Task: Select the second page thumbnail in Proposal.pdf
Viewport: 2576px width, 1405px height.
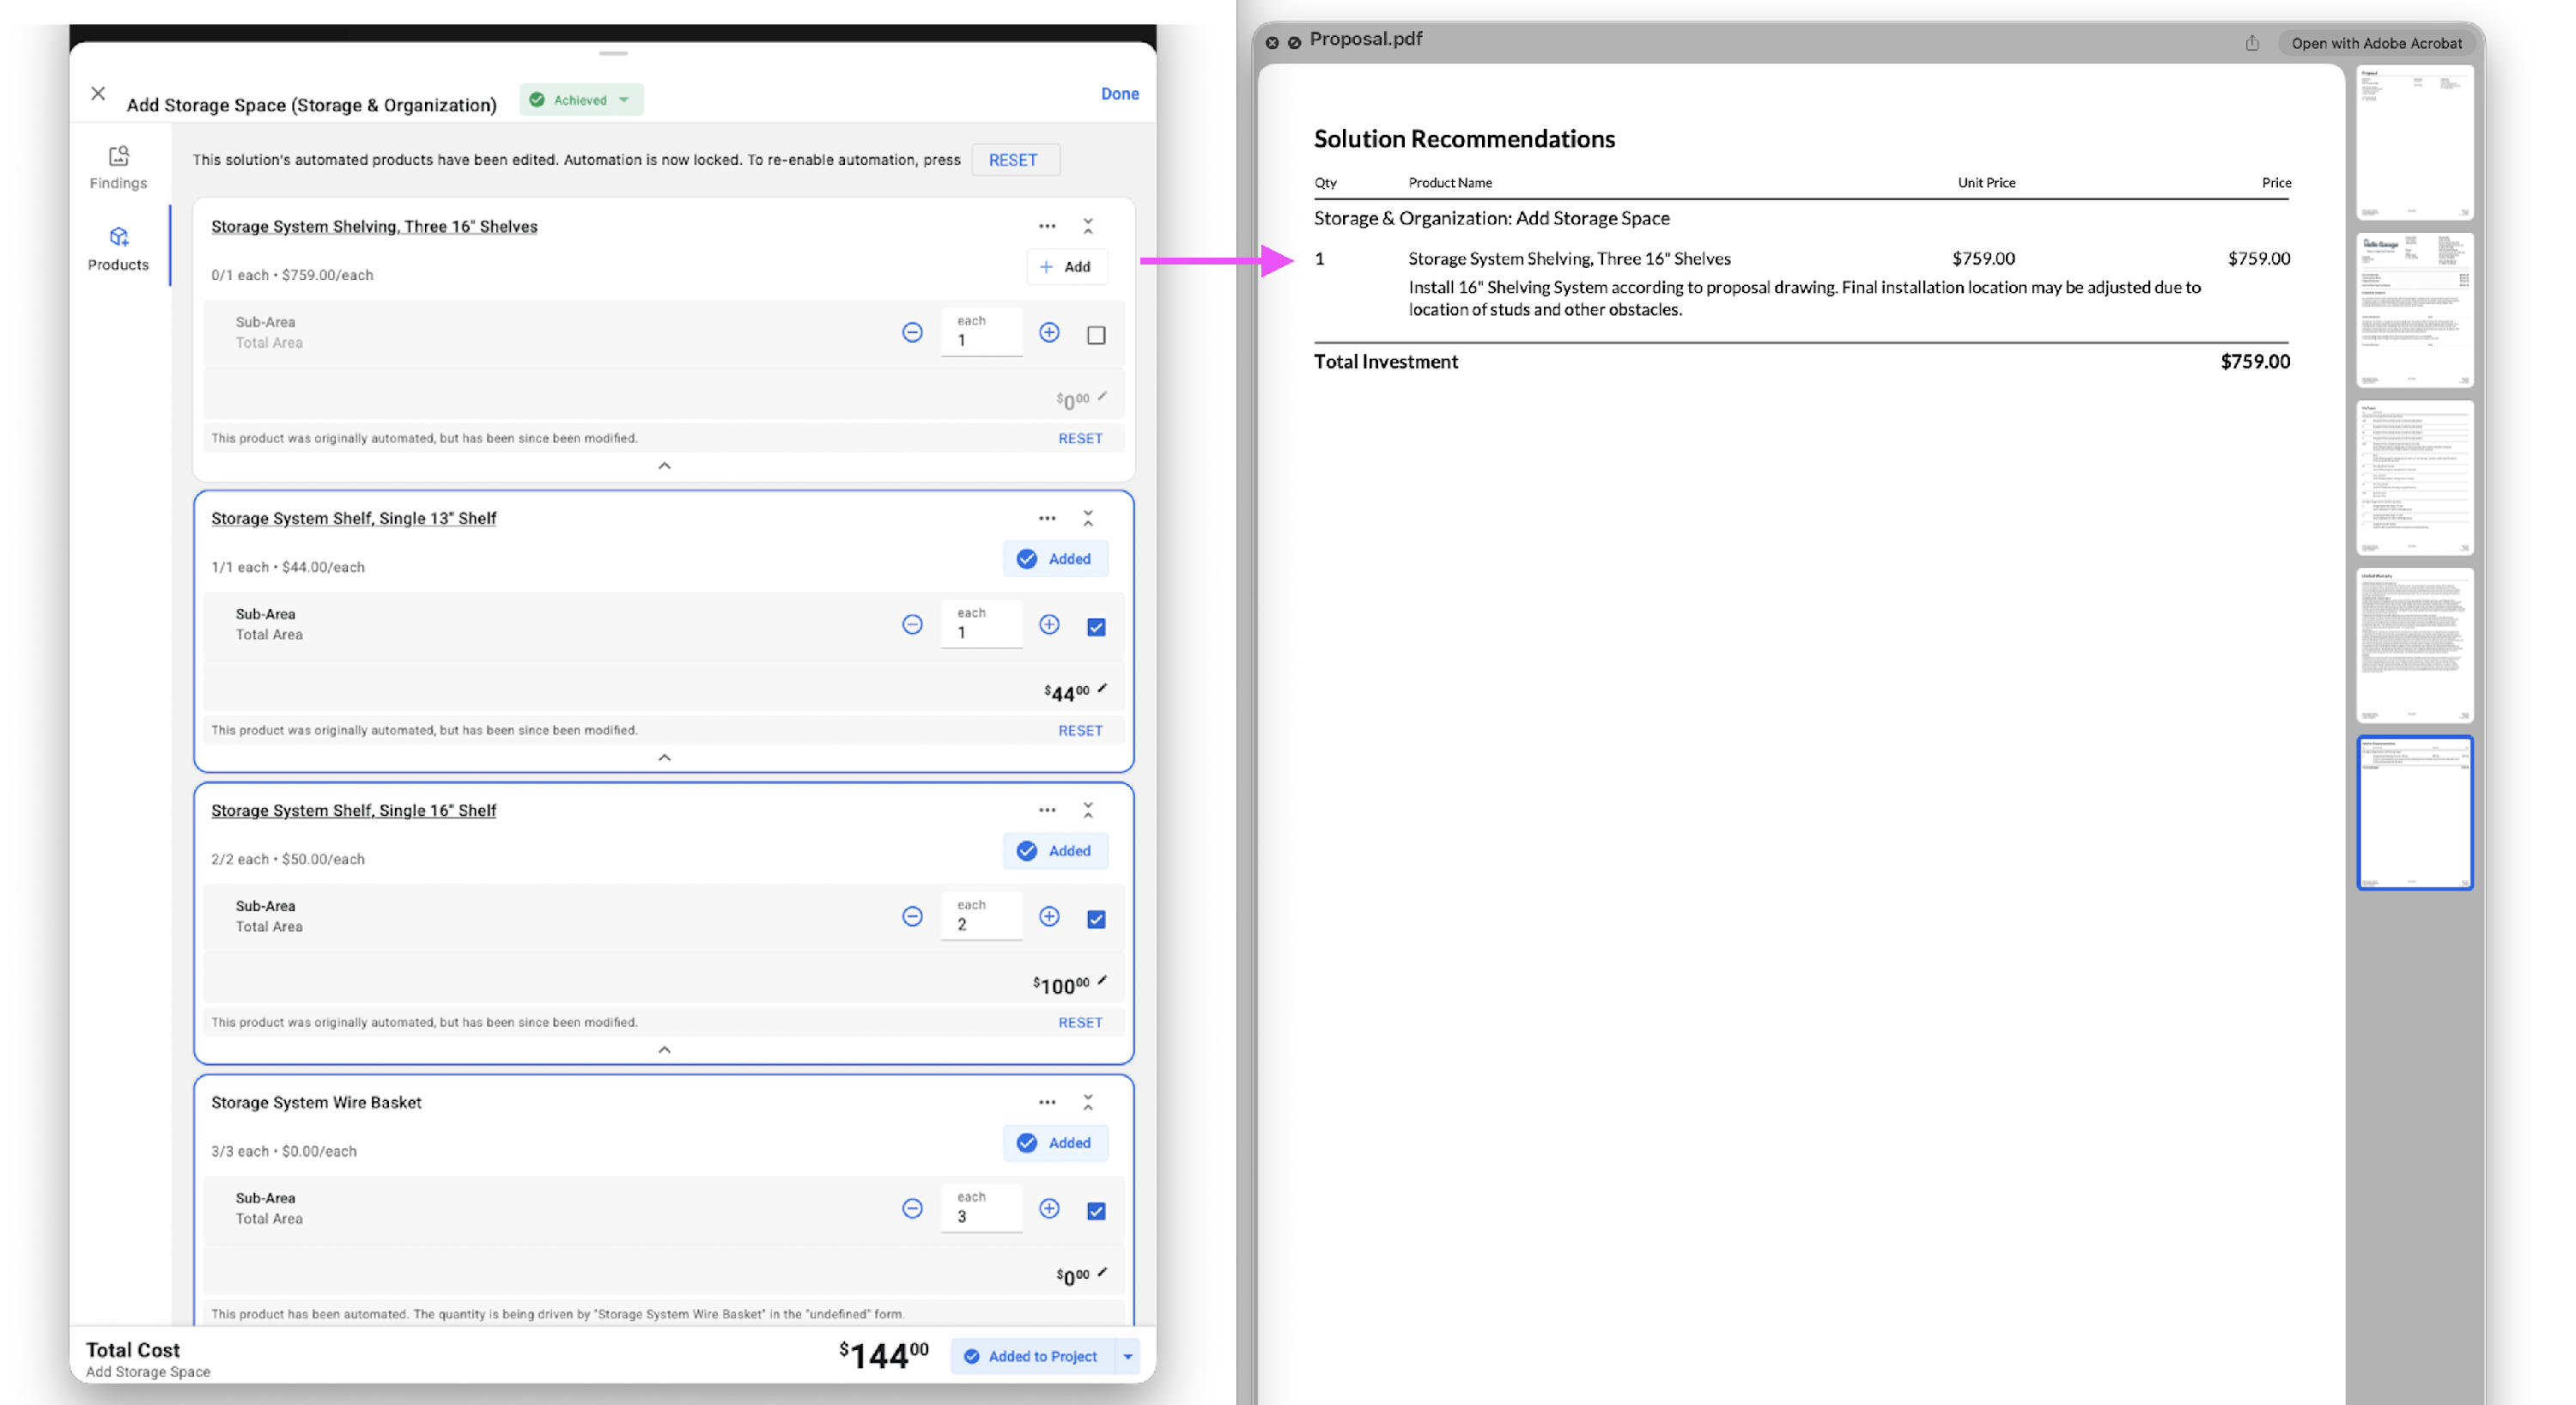Action: coord(2414,310)
